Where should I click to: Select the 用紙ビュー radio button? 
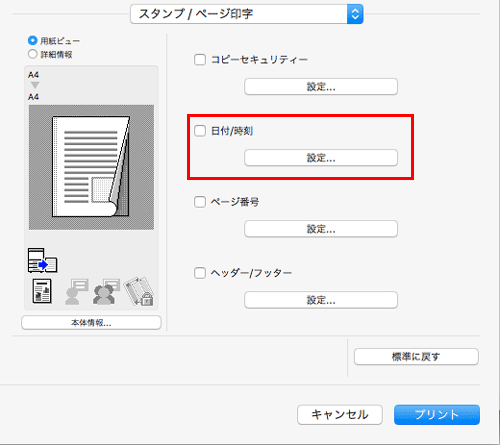(x=32, y=41)
